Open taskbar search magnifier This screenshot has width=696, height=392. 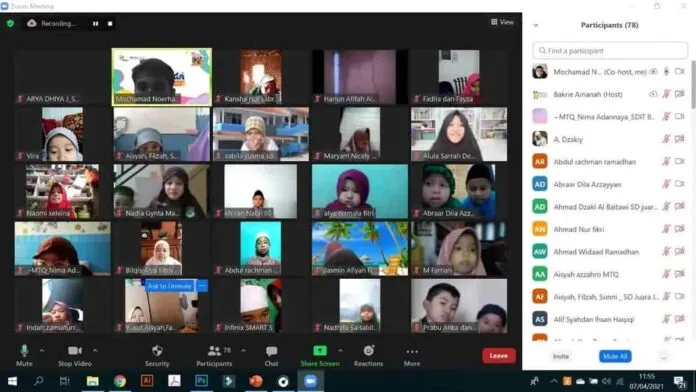pyautogui.click(x=39, y=381)
